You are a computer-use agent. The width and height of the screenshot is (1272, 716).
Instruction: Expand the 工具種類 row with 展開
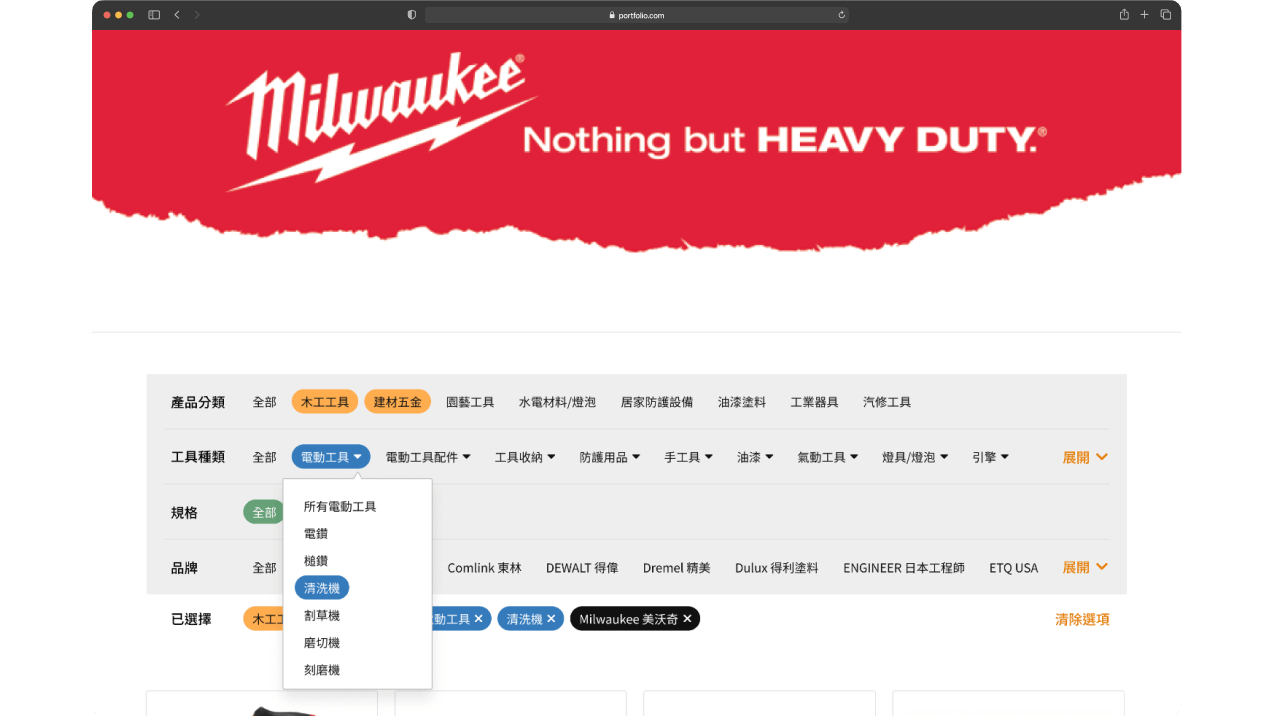(1084, 457)
